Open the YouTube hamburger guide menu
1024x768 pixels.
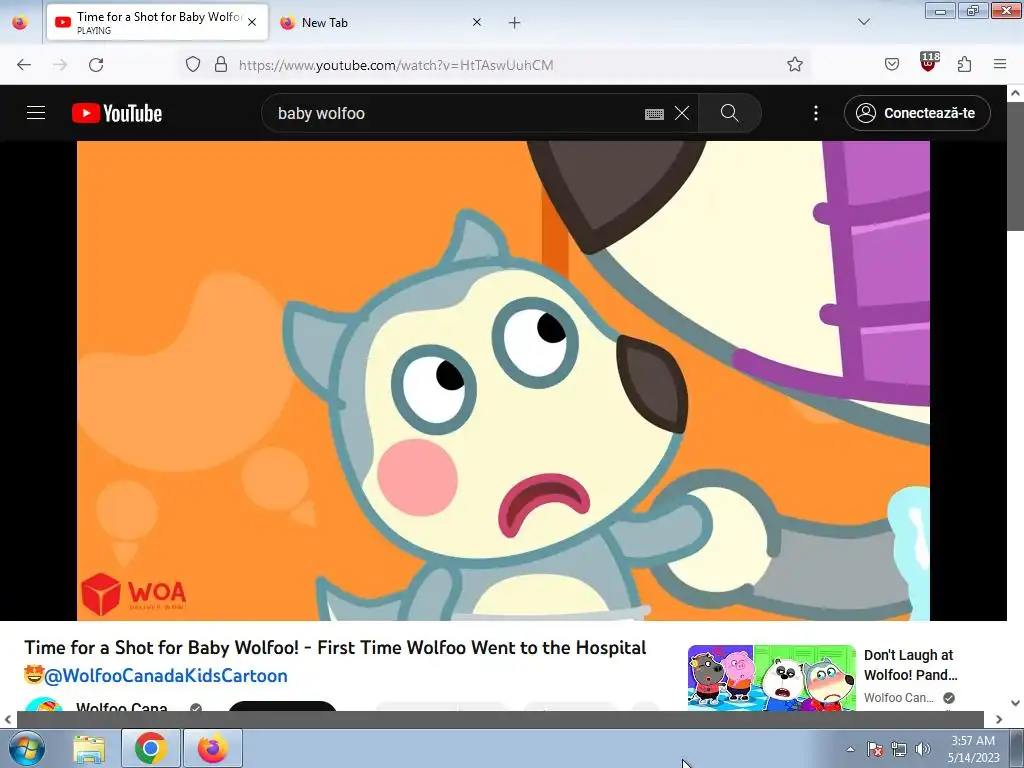tap(36, 113)
